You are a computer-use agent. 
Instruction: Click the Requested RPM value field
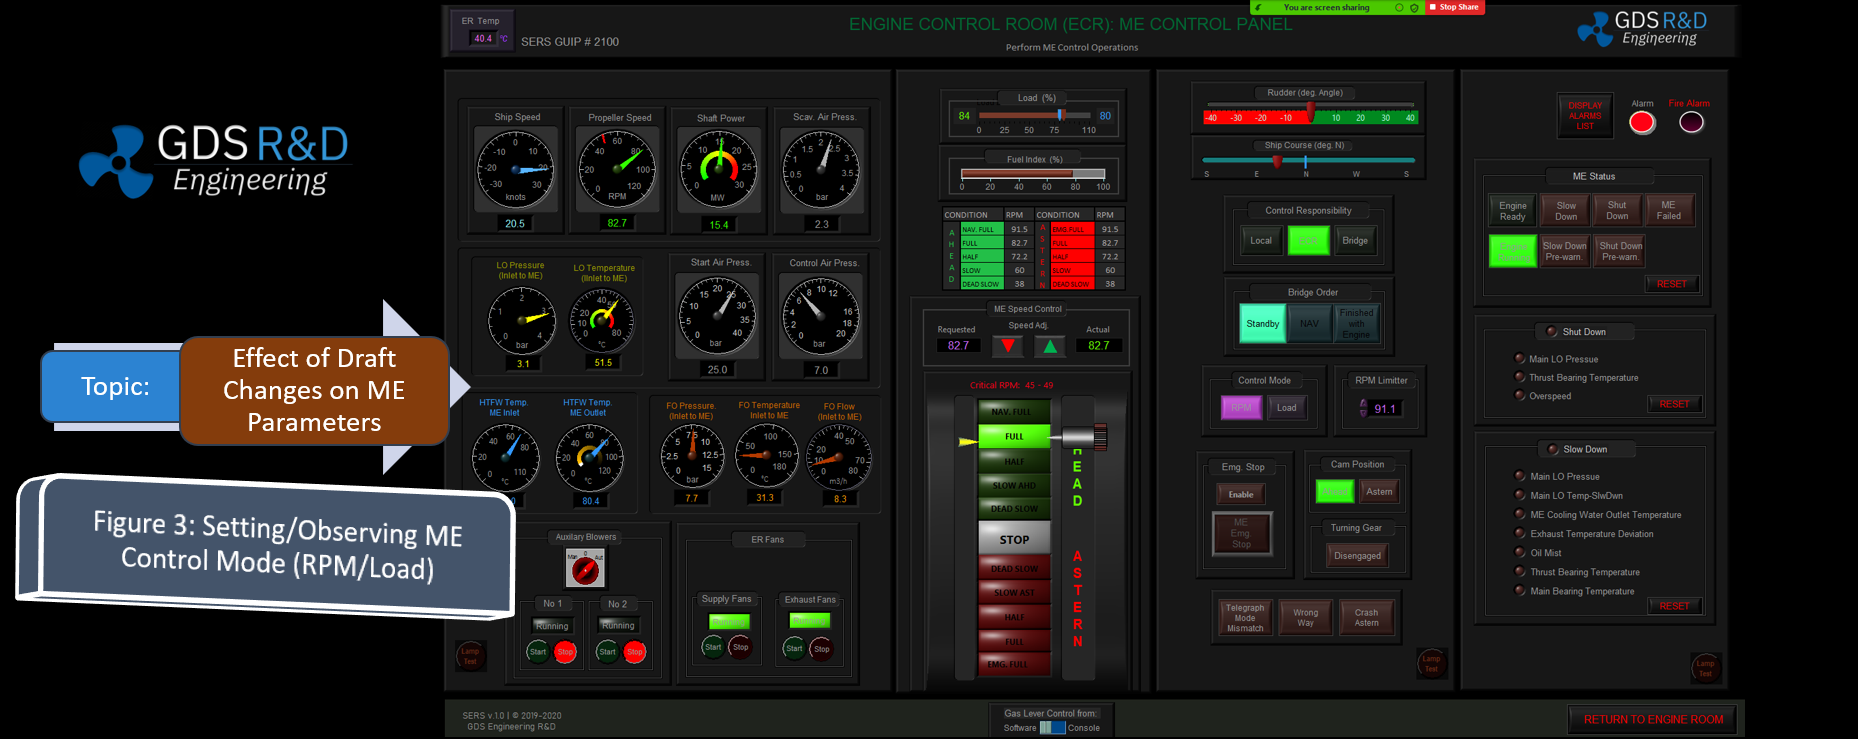[958, 346]
